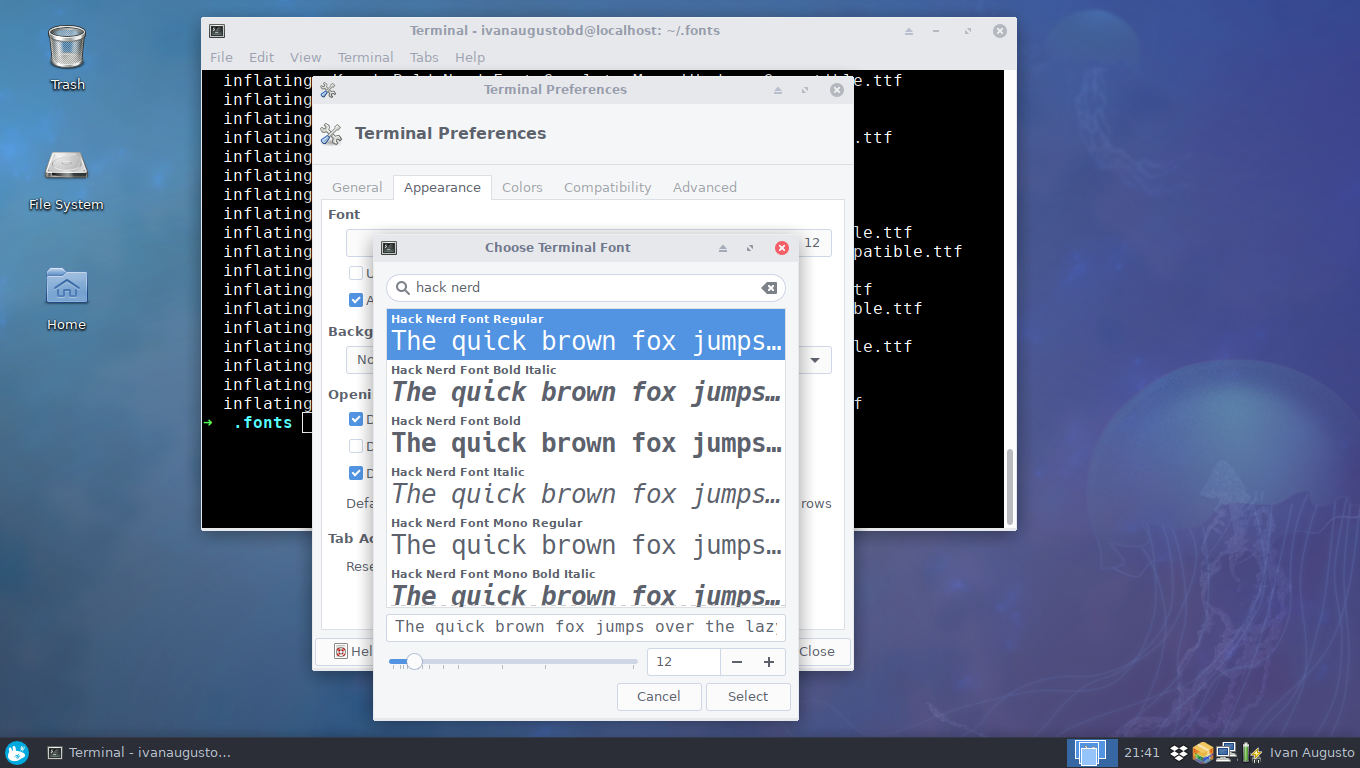Open the Ivan Augusto user menu
Viewport: 1360px width, 768px height.
pyautogui.click(x=1311, y=752)
